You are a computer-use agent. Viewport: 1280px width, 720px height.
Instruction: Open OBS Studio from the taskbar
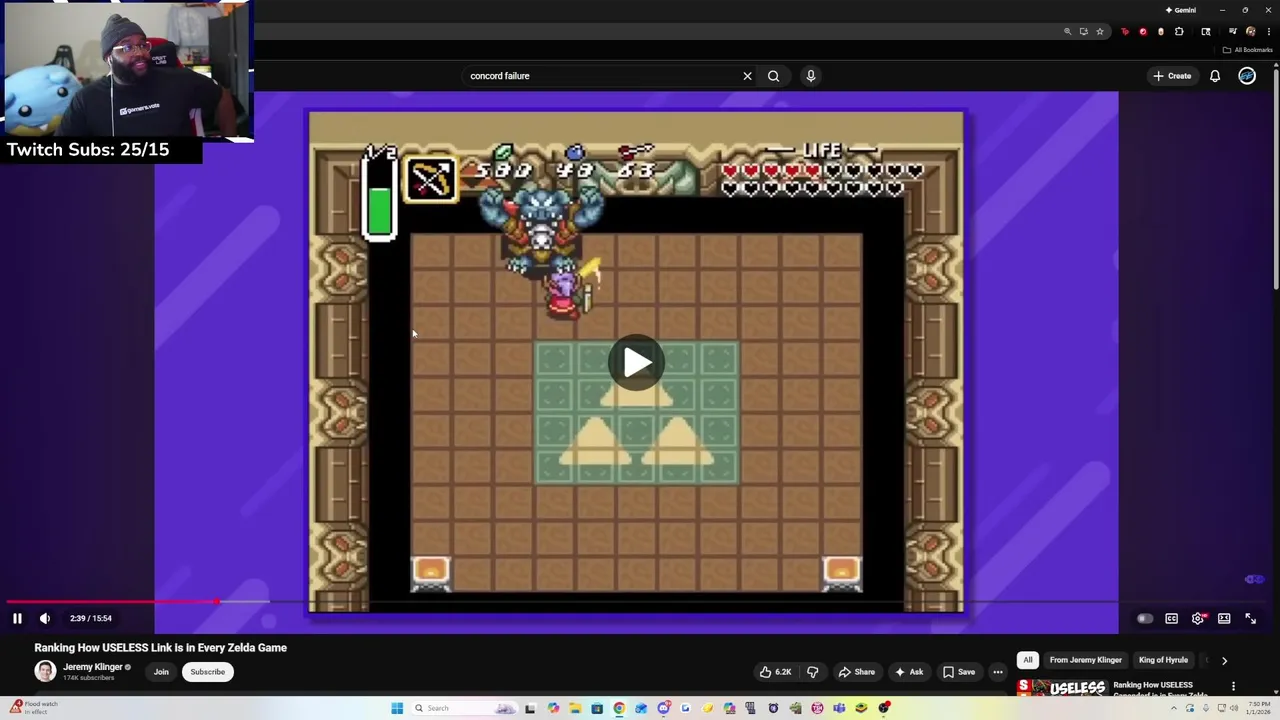pos(884,708)
